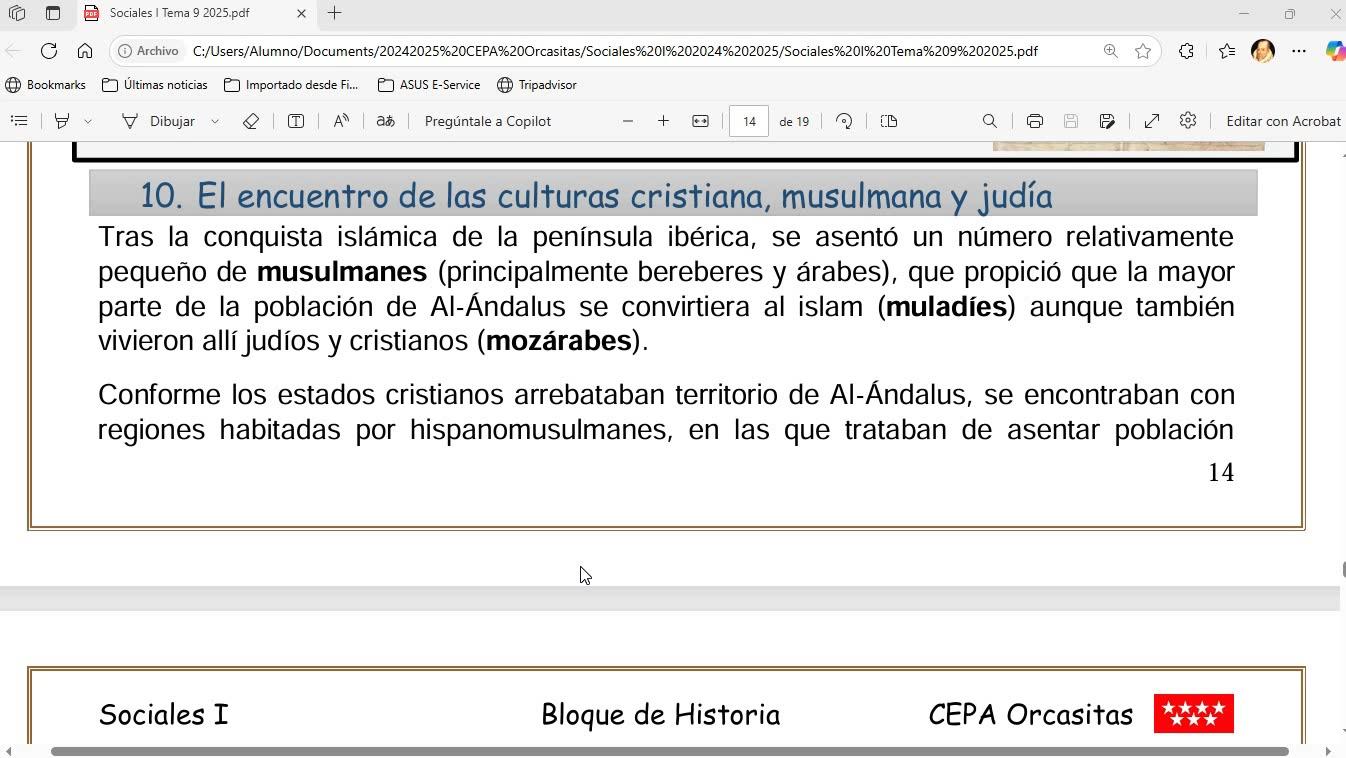Viewport: 1346px width, 758px height.
Task: View site information for Archivo
Action: (149, 51)
